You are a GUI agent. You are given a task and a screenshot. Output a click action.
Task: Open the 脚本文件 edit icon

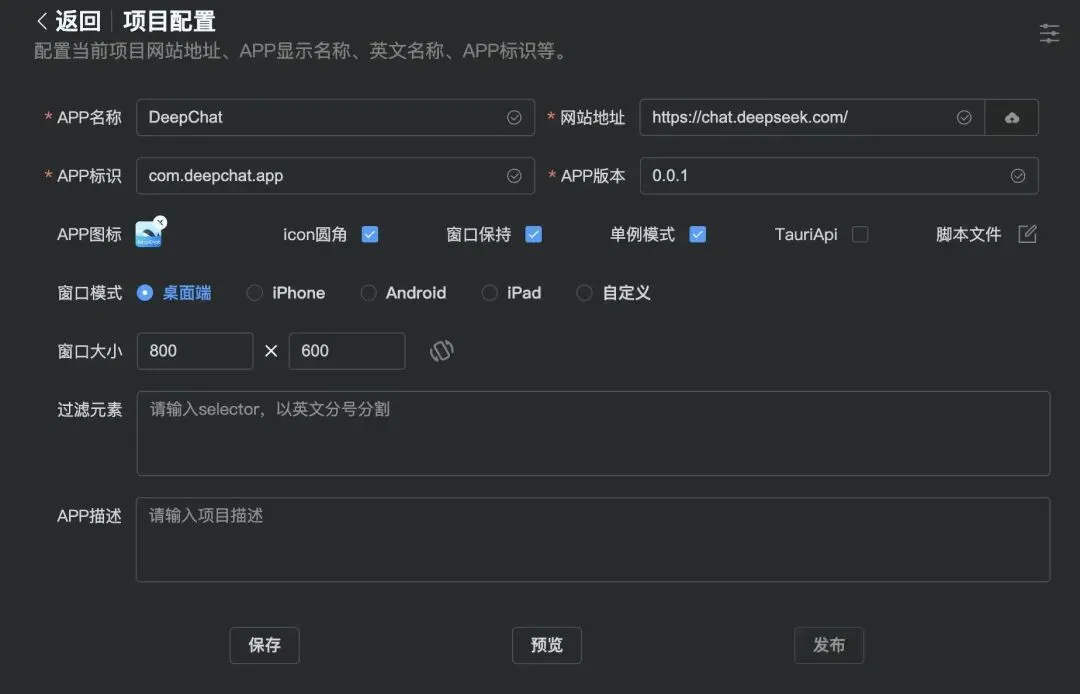coord(1027,234)
